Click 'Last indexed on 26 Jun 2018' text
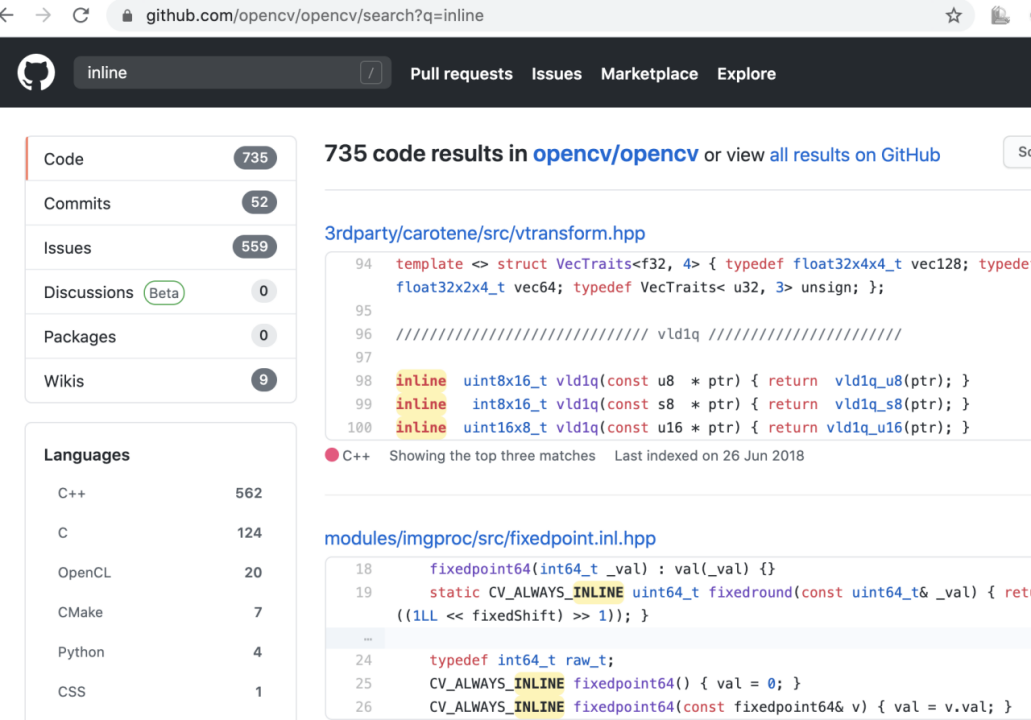Image resolution: width=1031 pixels, height=720 pixels. click(x=709, y=456)
